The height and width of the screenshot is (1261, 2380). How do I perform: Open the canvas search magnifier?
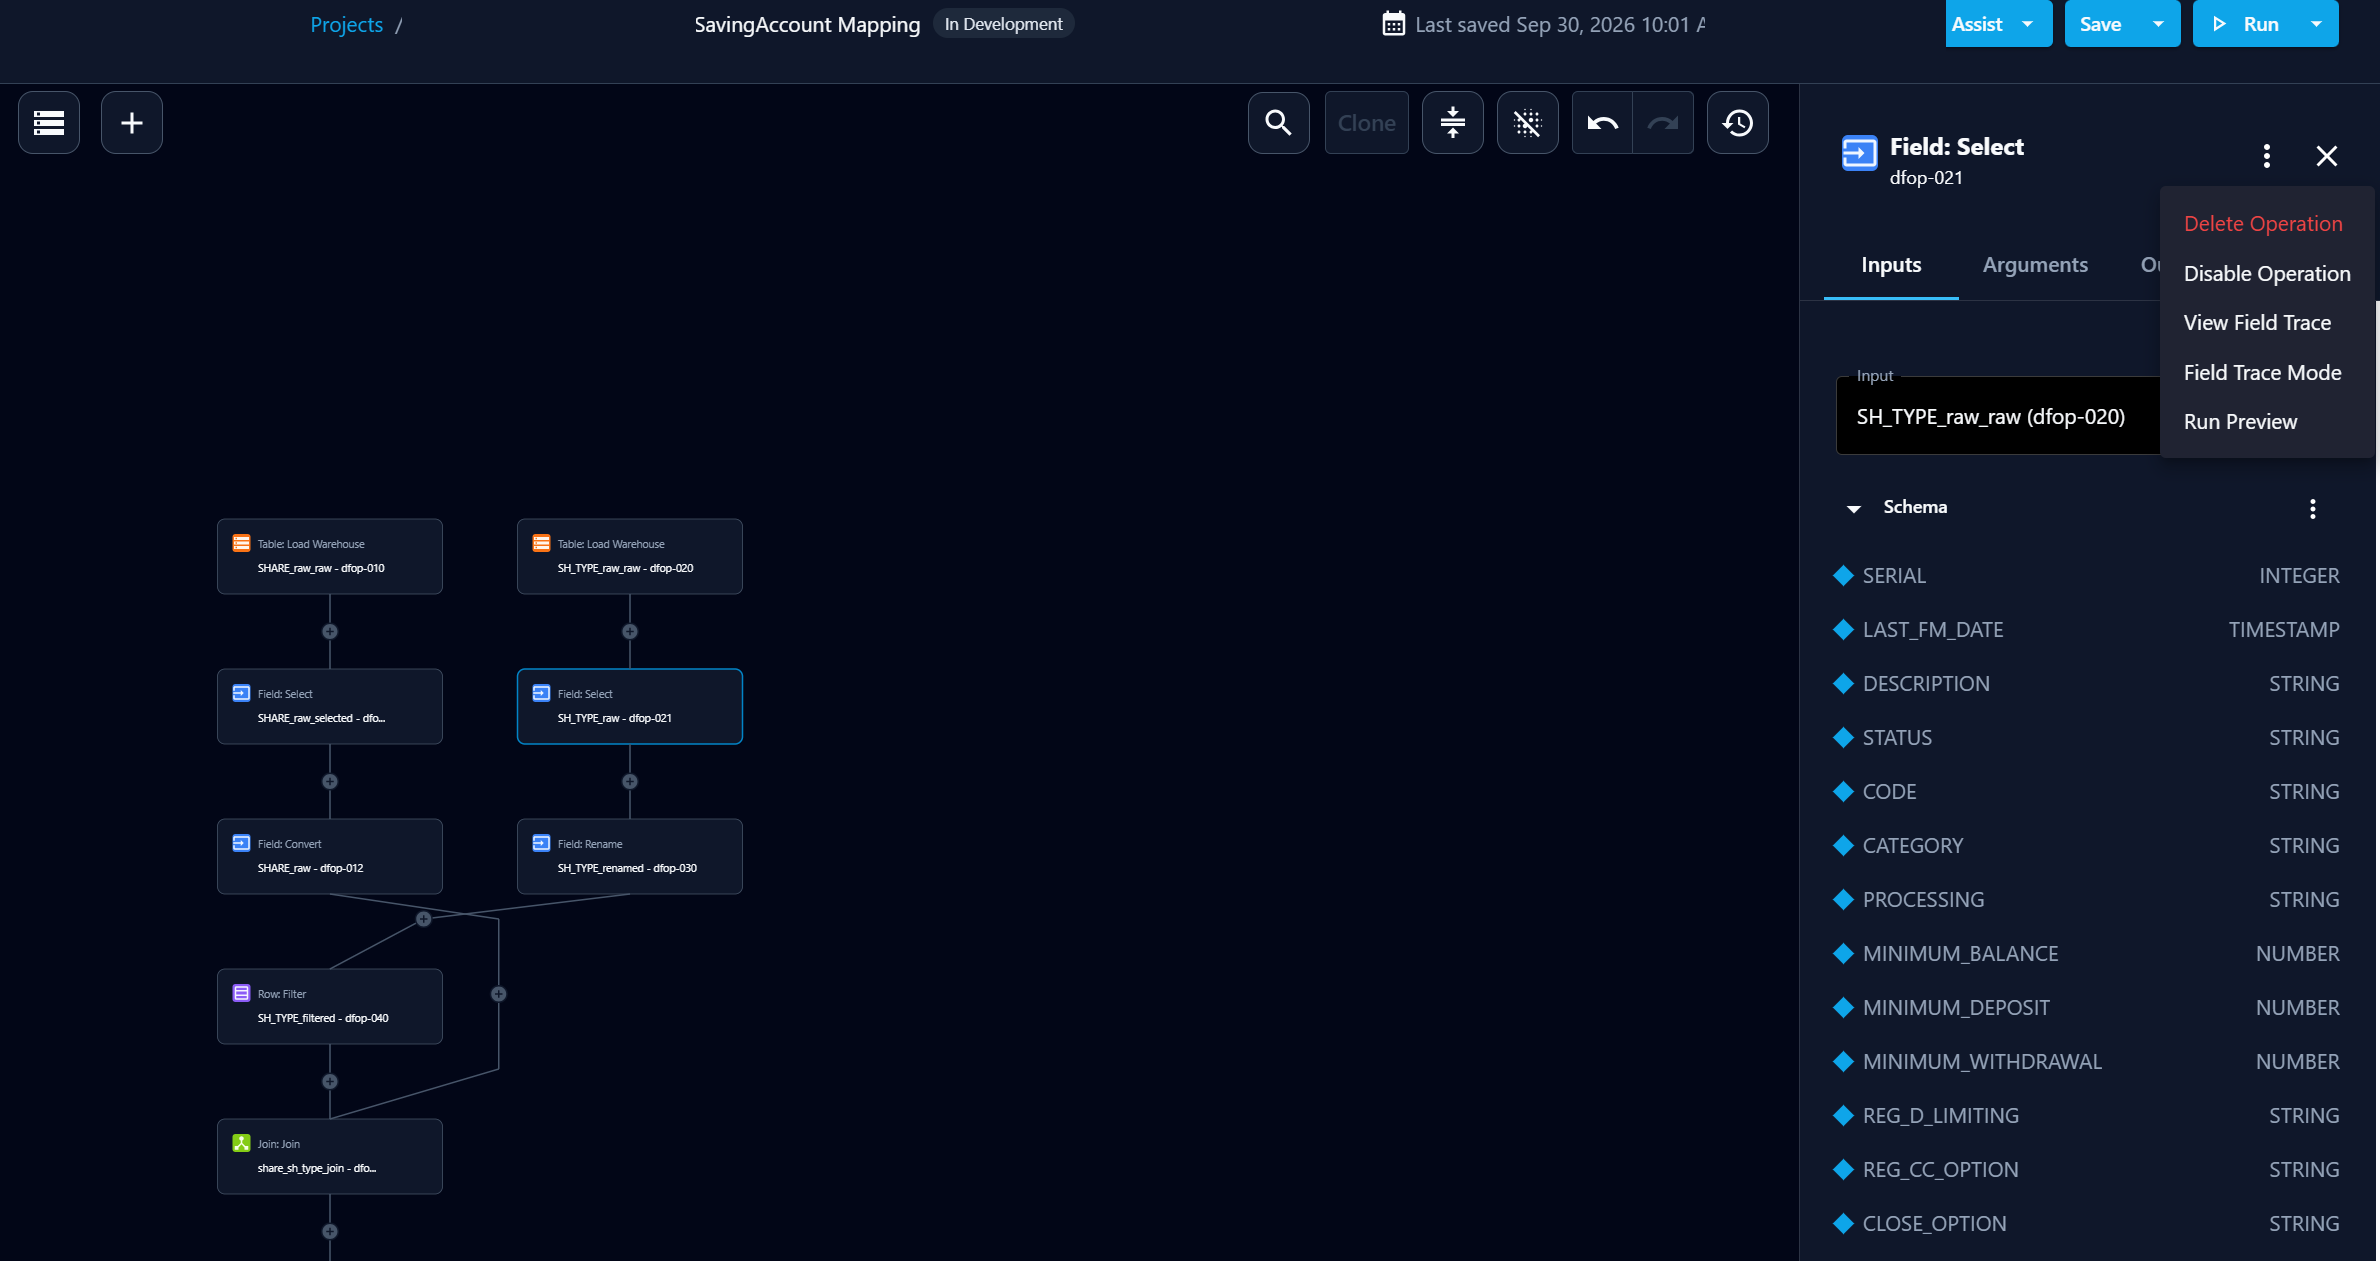point(1278,123)
